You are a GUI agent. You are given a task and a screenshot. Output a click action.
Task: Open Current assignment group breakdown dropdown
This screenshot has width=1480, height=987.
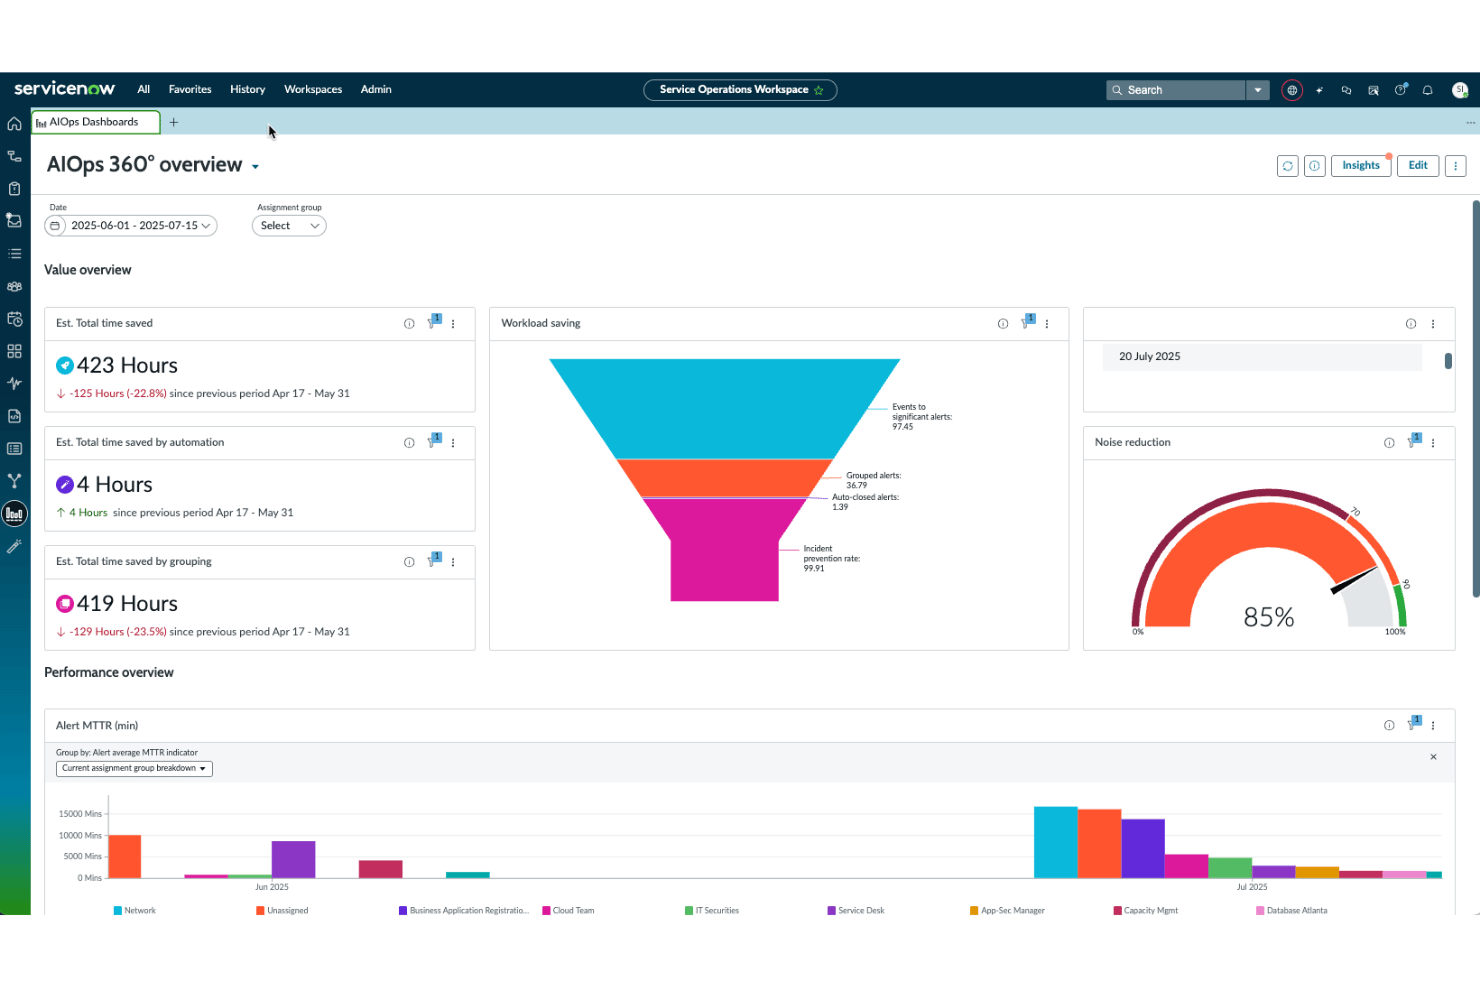(x=134, y=769)
